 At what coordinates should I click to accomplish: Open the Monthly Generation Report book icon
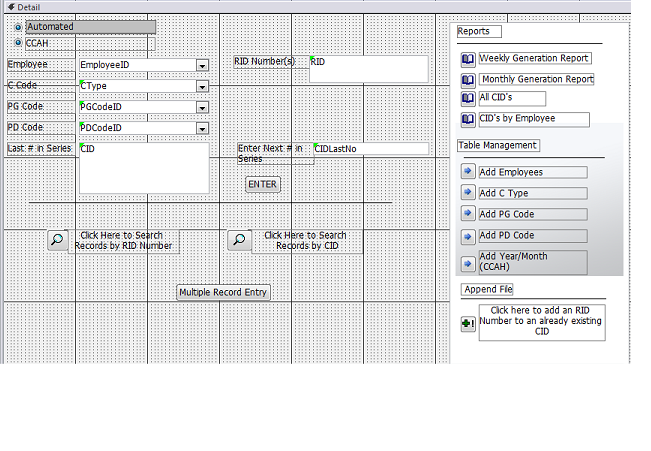(x=468, y=80)
